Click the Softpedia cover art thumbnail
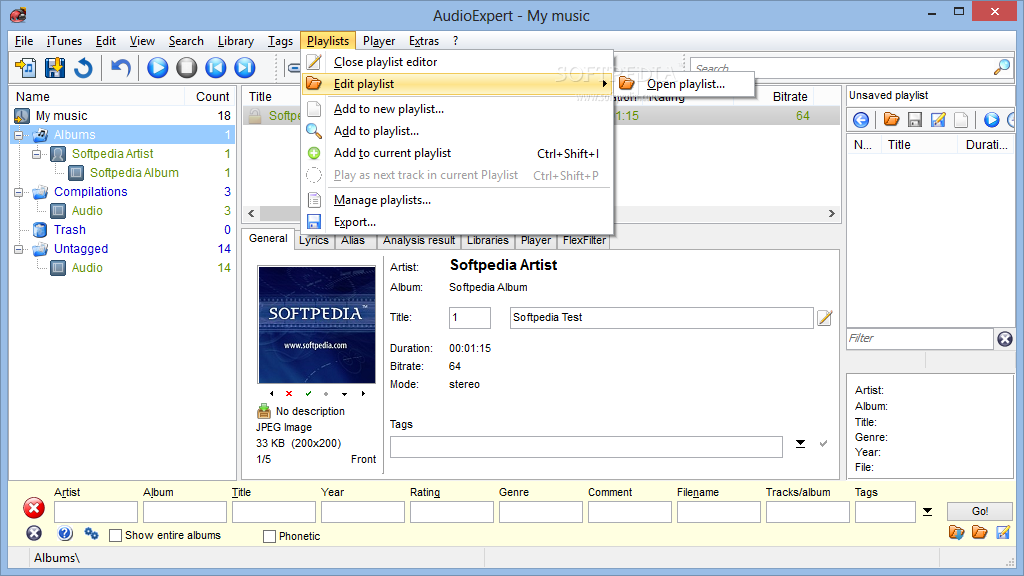The width and height of the screenshot is (1024, 576). point(317,325)
